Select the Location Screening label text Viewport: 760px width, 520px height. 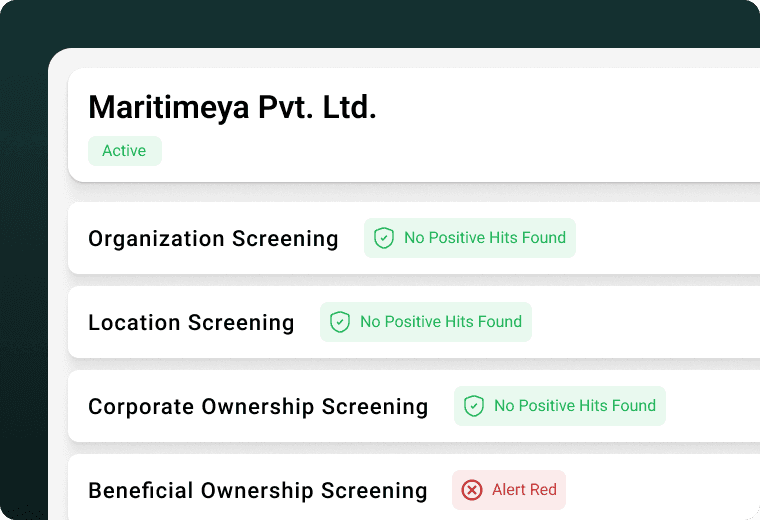pyautogui.click(x=191, y=322)
